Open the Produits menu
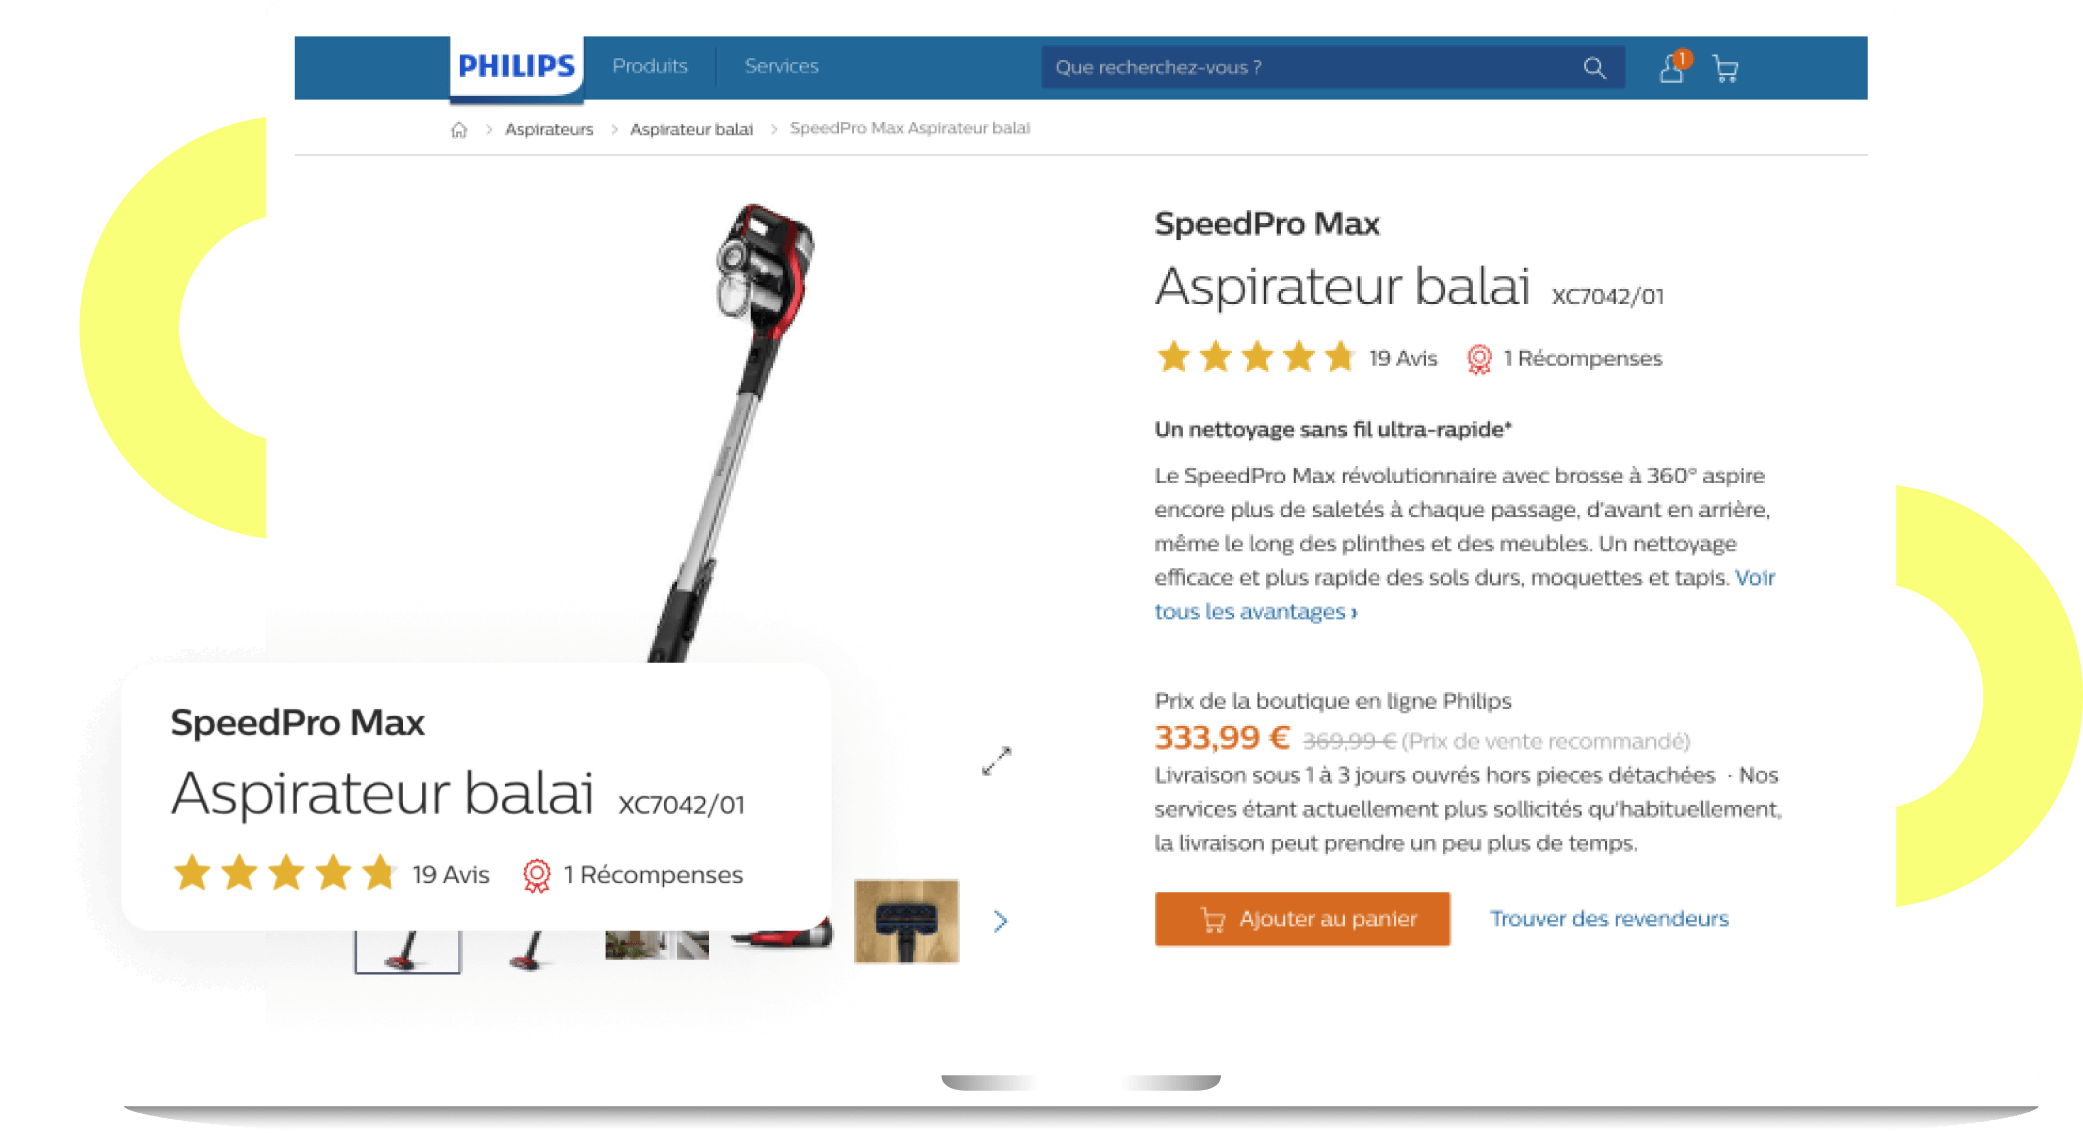2083x1133 pixels. 650,66
